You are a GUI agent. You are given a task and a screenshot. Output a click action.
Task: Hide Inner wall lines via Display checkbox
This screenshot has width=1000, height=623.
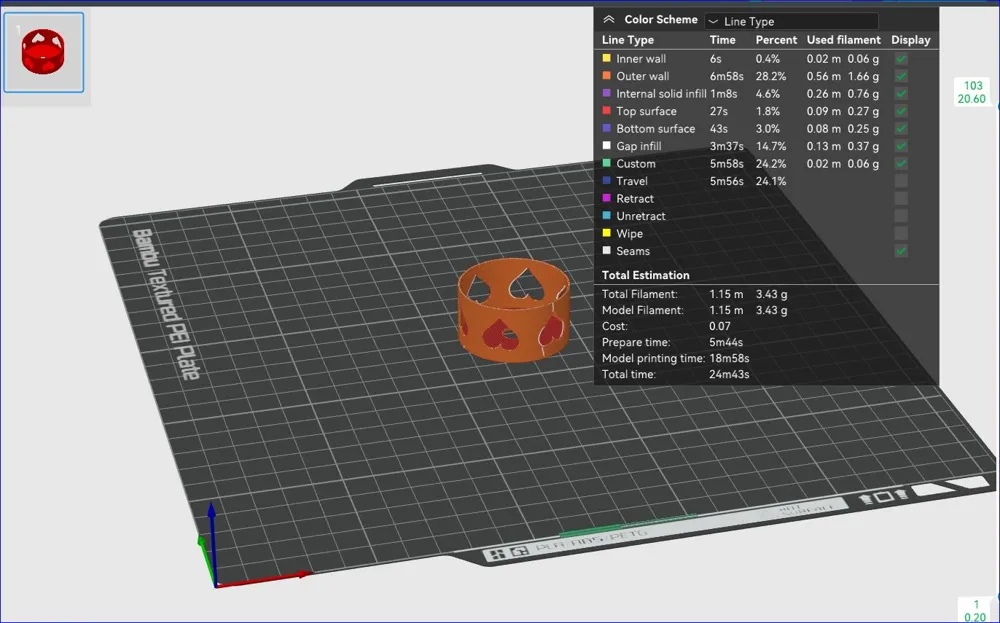pos(901,59)
